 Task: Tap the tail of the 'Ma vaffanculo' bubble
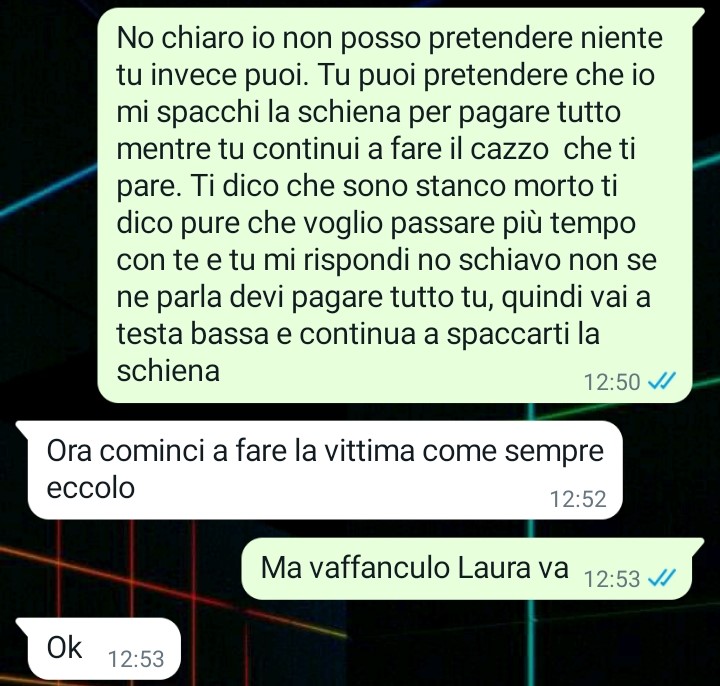698,544
